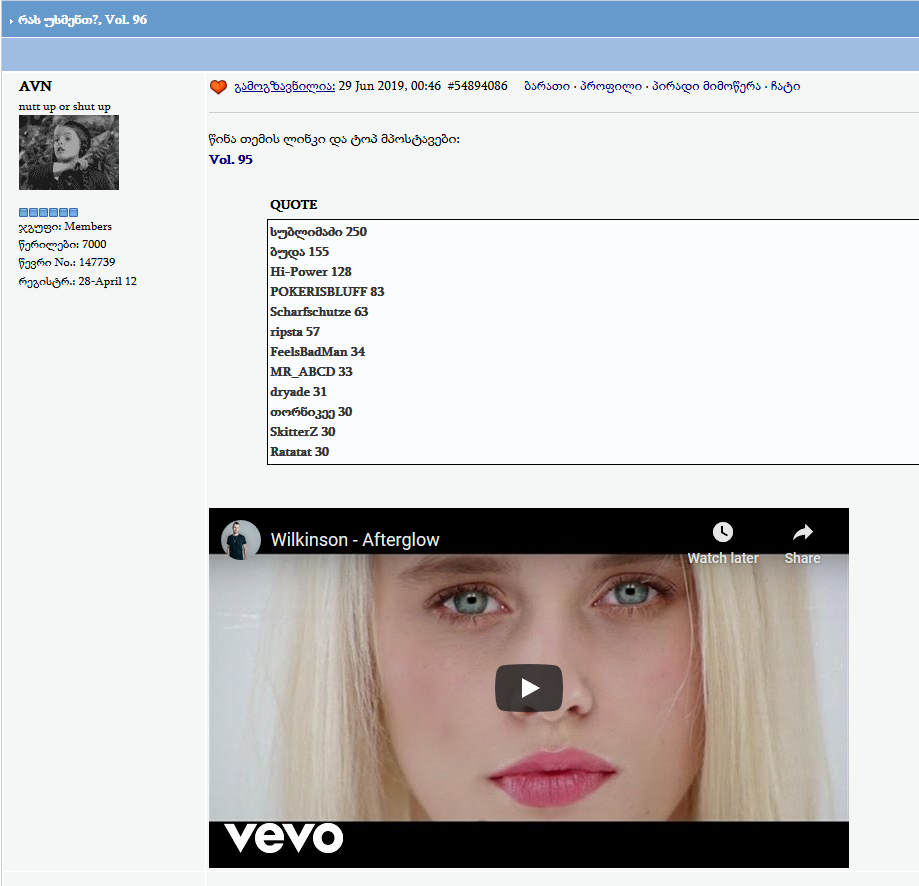Click the text წევრი No.: 147739
Screen dimensions: 919x886
67,262
